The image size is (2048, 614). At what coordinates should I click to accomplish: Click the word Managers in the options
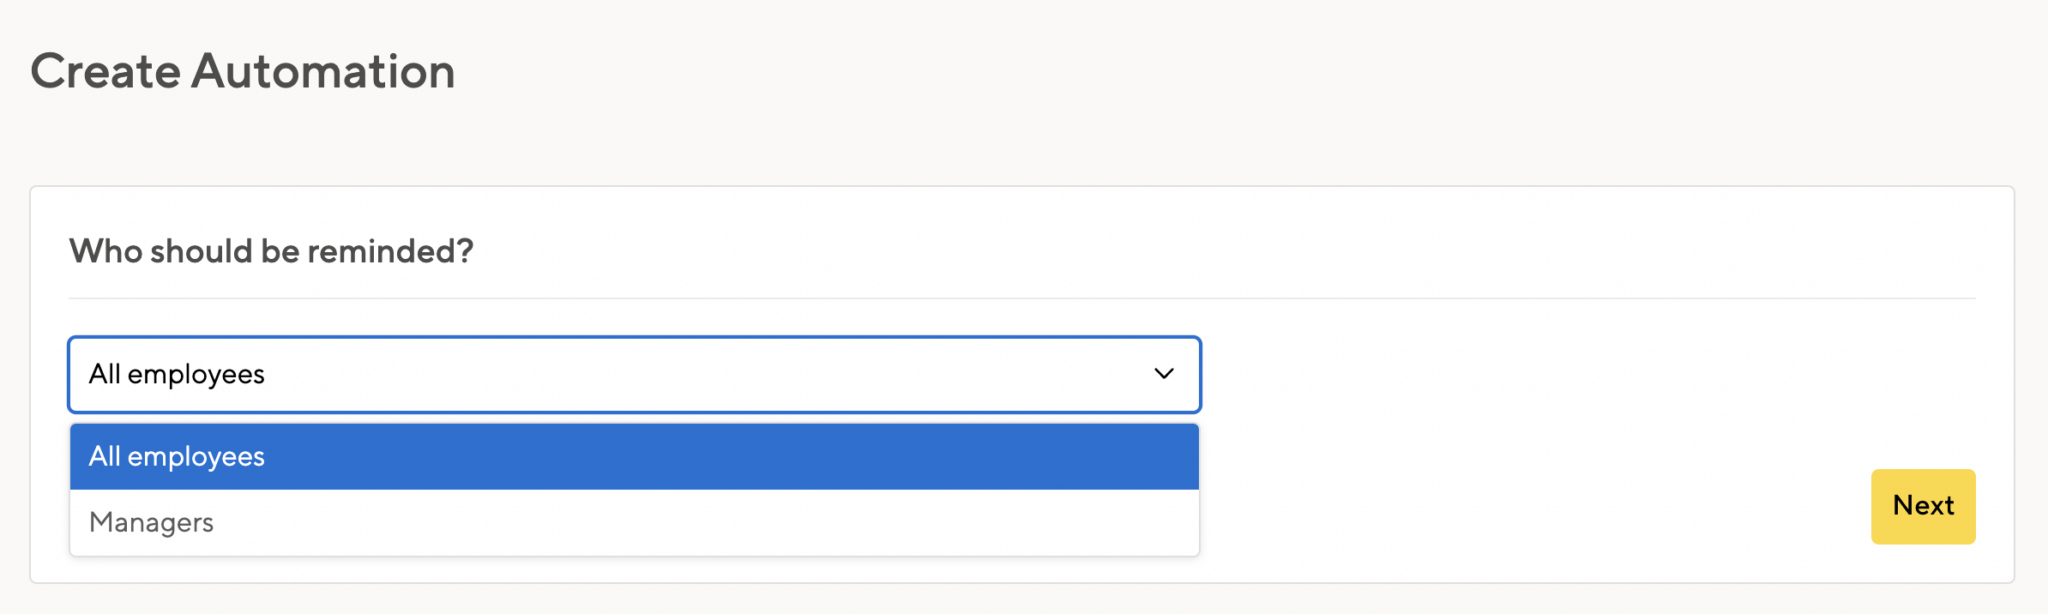click(151, 522)
